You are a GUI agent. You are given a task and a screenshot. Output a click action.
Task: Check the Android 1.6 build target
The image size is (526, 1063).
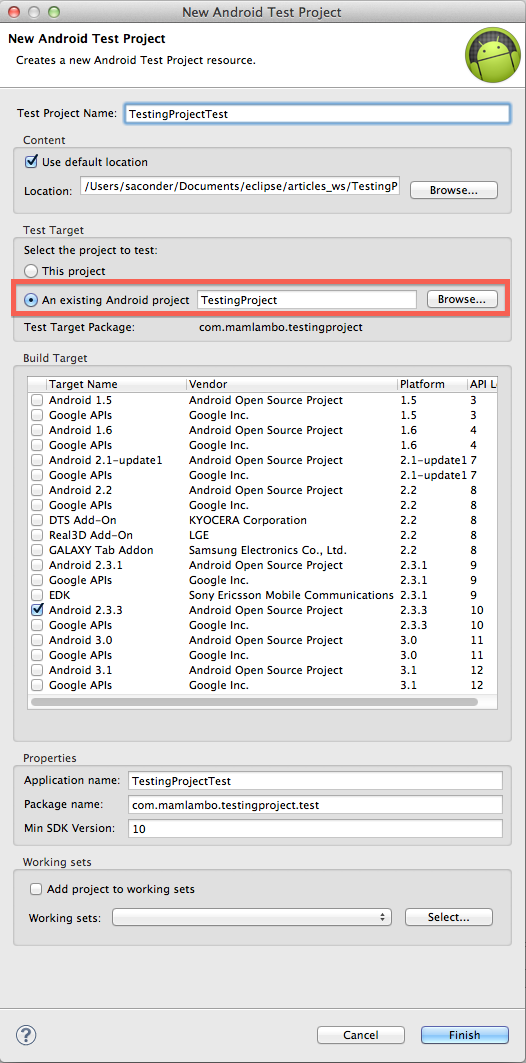[x=37, y=430]
